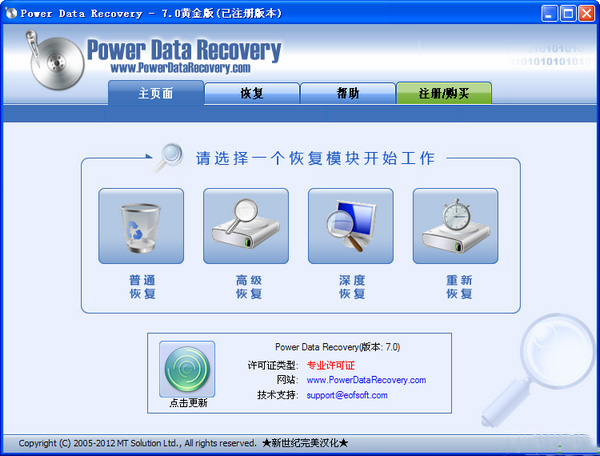600x456 pixels.
Task: Click the copyright notice in status bar
Action: coord(137,443)
